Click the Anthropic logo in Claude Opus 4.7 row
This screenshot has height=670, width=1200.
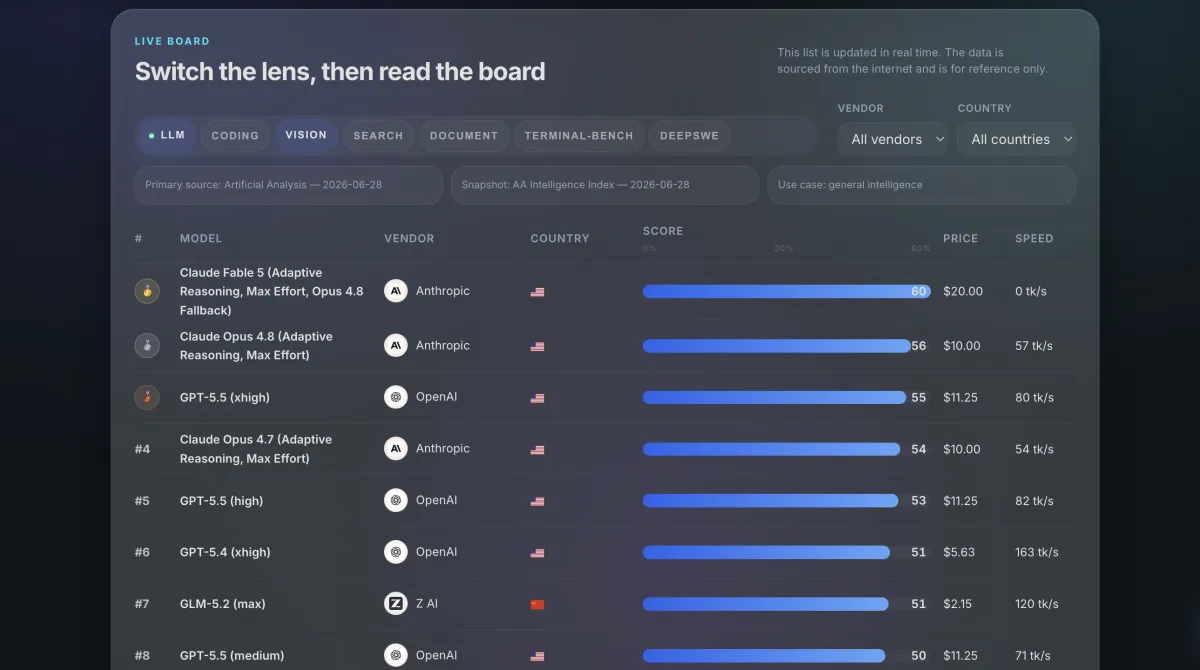396,448
